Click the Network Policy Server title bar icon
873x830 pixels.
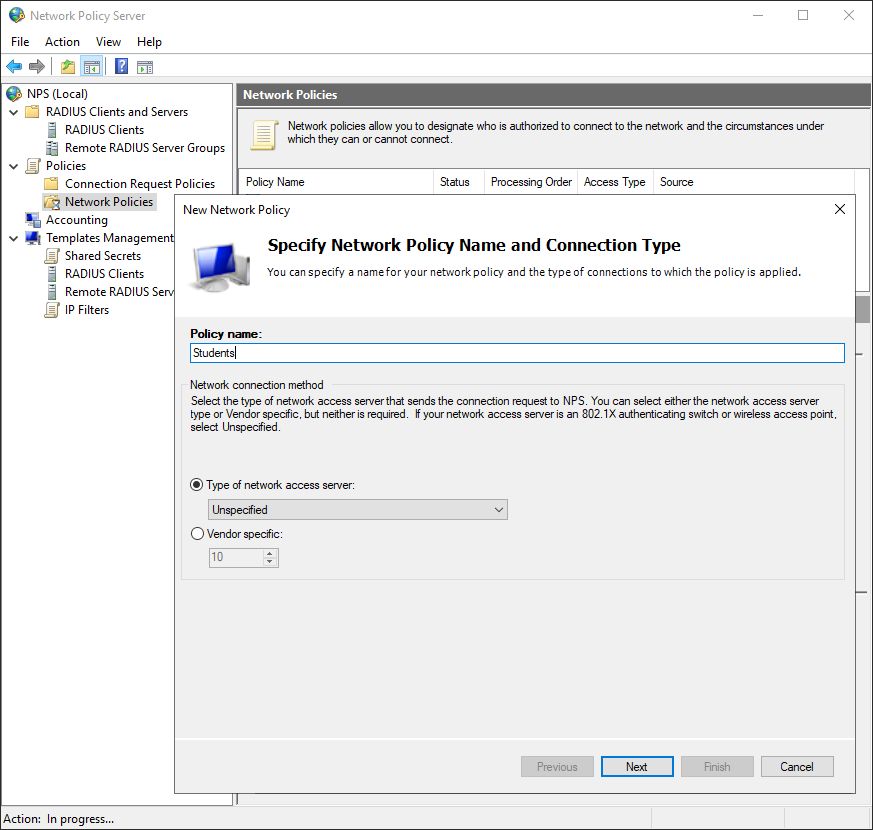tap(17, 15)
